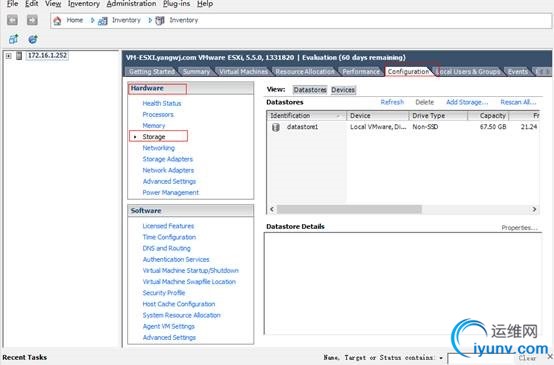Click the Delete datastore link
554x365 pixels.
point(425,102)
